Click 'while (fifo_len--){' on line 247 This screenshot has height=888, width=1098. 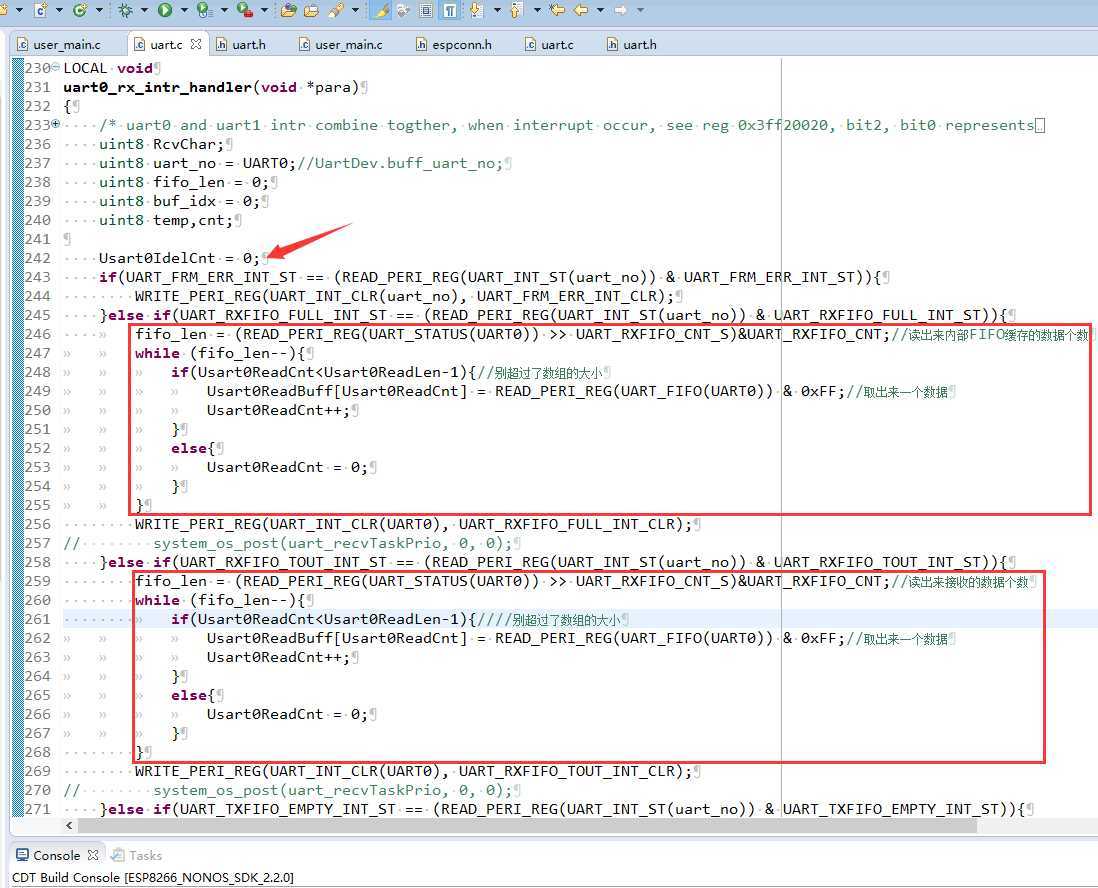[220, 353]
